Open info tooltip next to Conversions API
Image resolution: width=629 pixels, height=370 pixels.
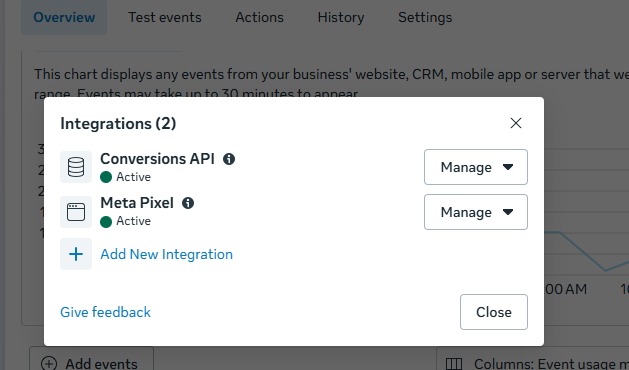tap(229, 159)
